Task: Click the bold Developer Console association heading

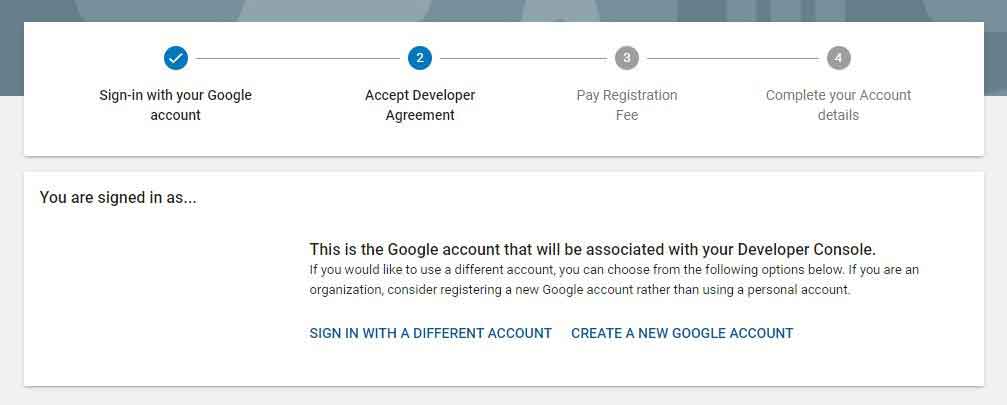Action: point(592,249)
